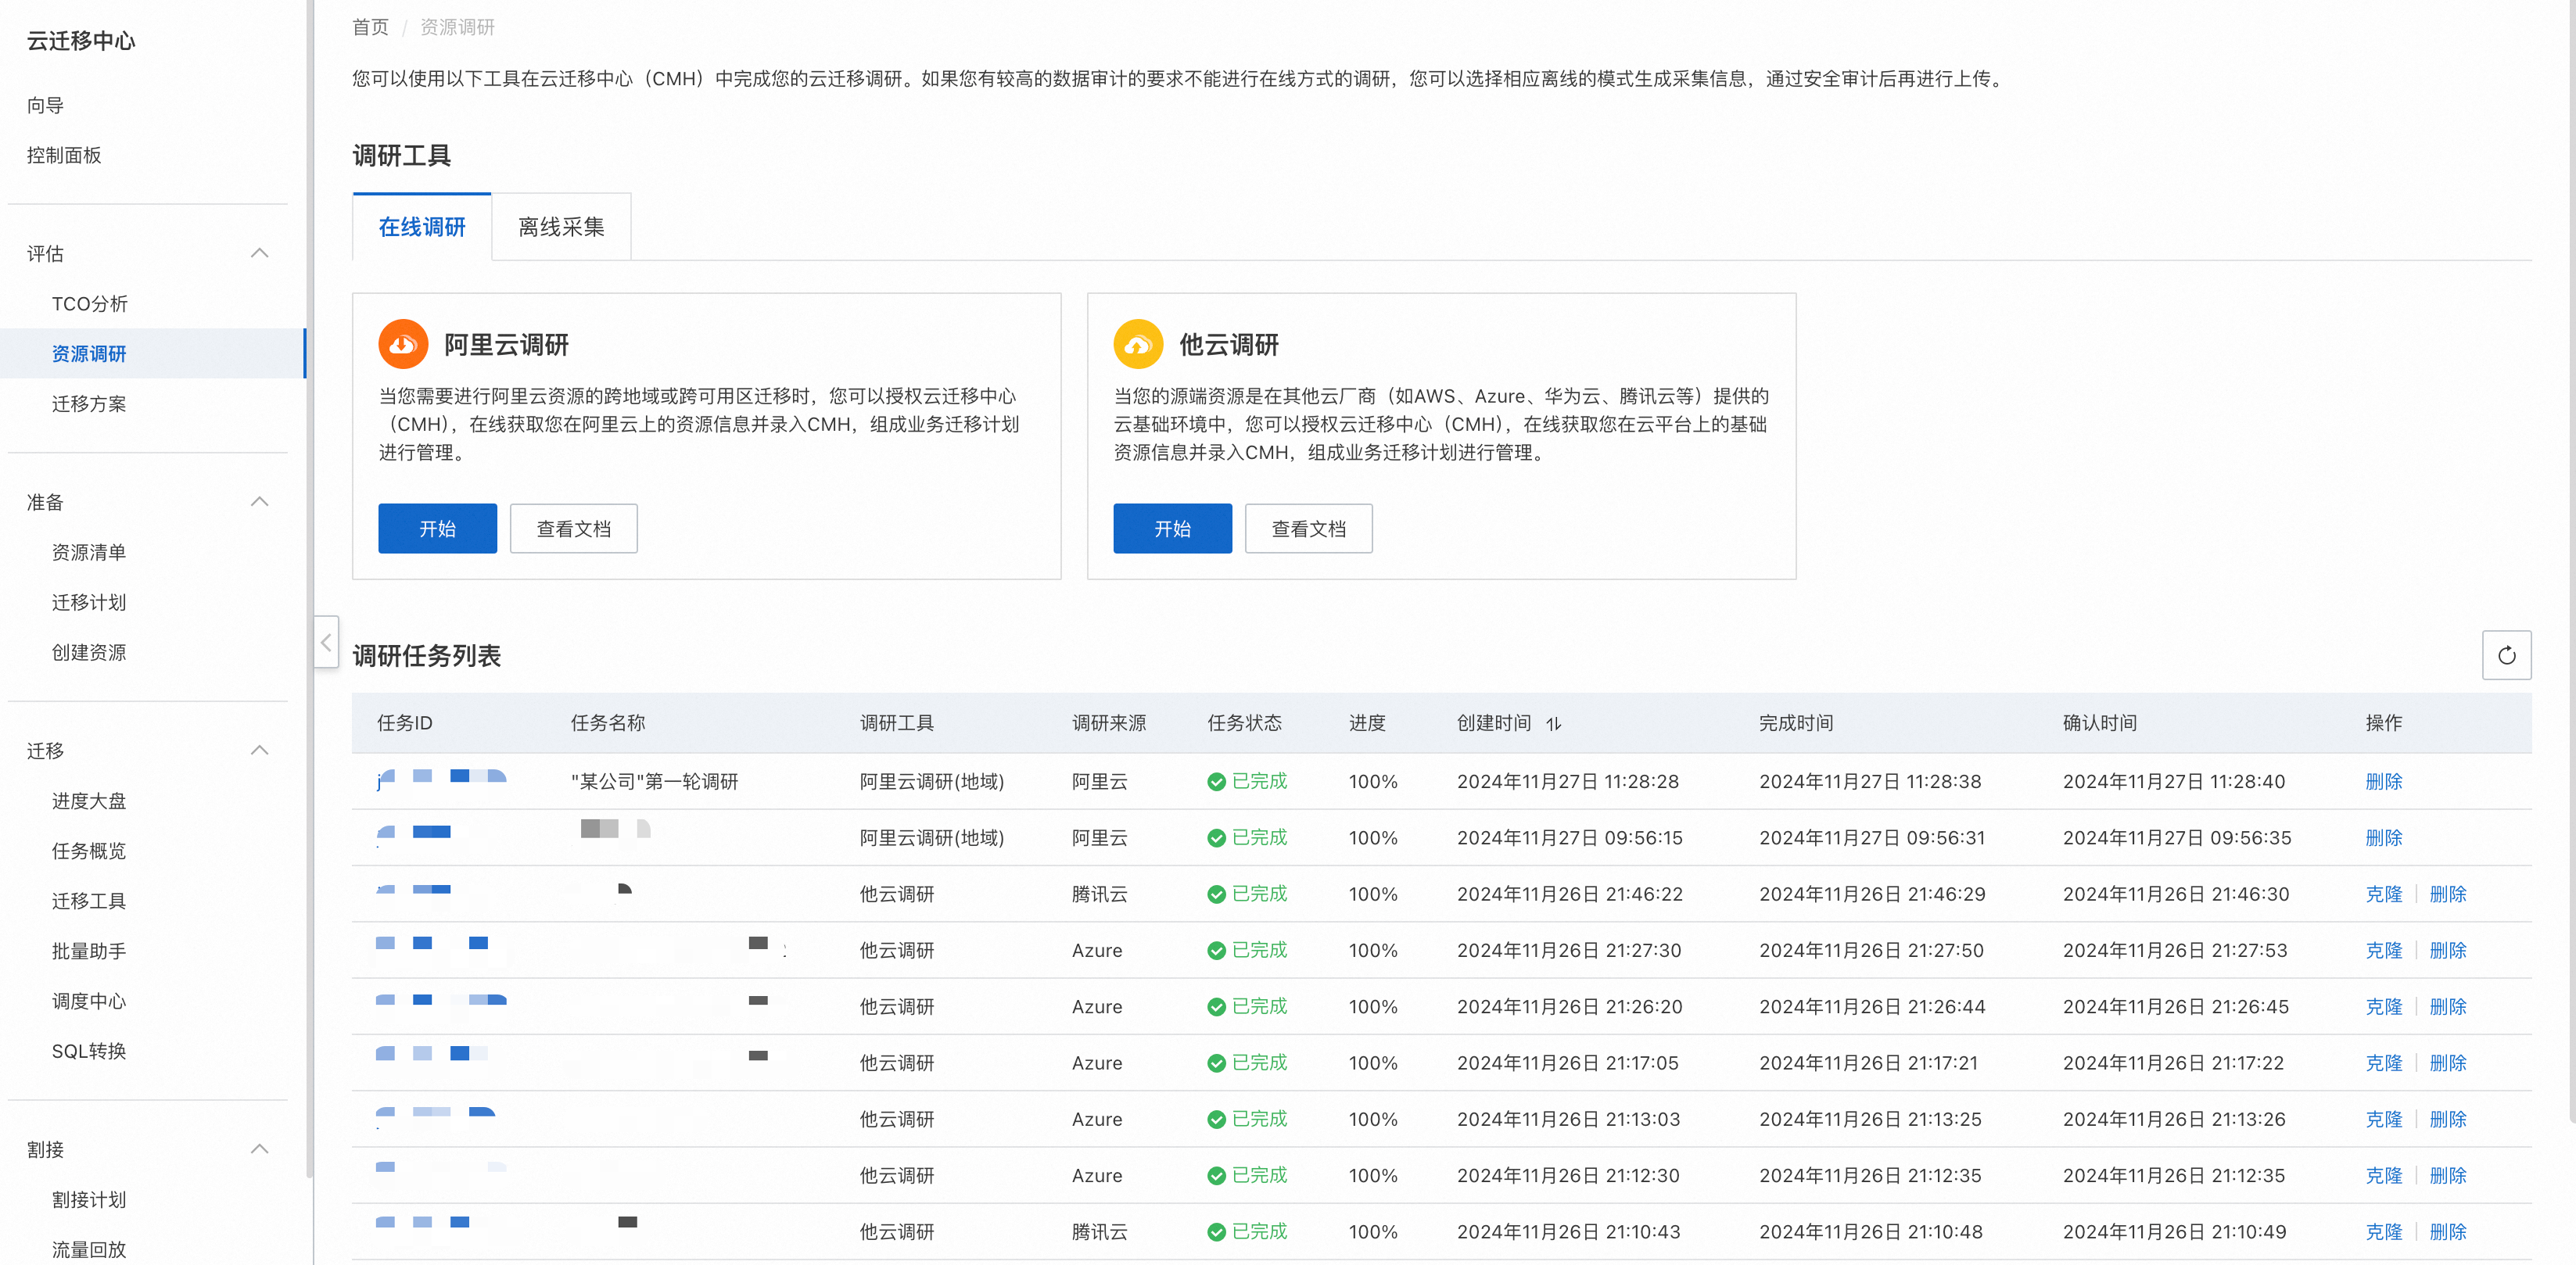This screenshot has height=1265, width=2576.
Task: Go to 首页 breadcrumb
Action: (x=370, y=27)
